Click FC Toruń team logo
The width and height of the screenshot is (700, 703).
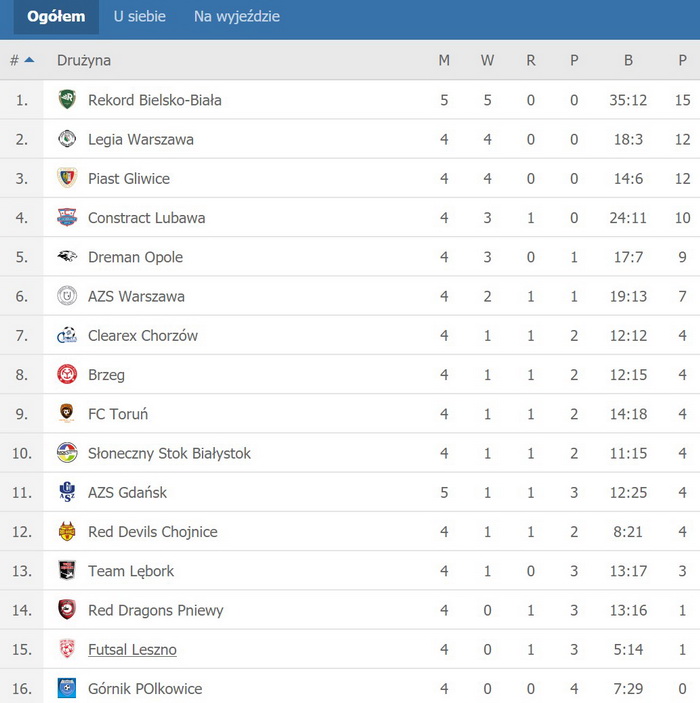[x=67, y=413]
